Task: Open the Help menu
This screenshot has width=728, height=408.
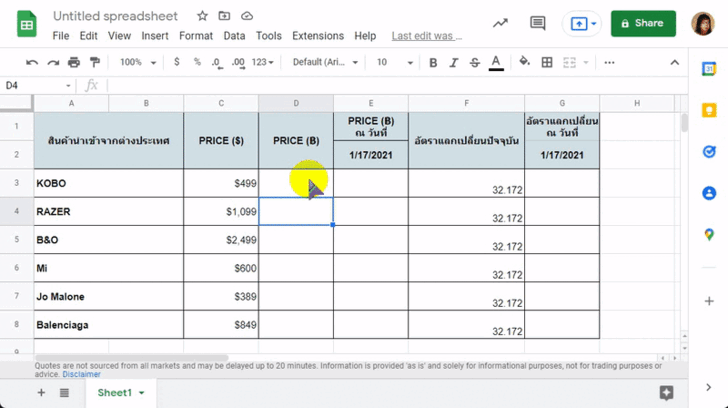Action: click(365, 36)
